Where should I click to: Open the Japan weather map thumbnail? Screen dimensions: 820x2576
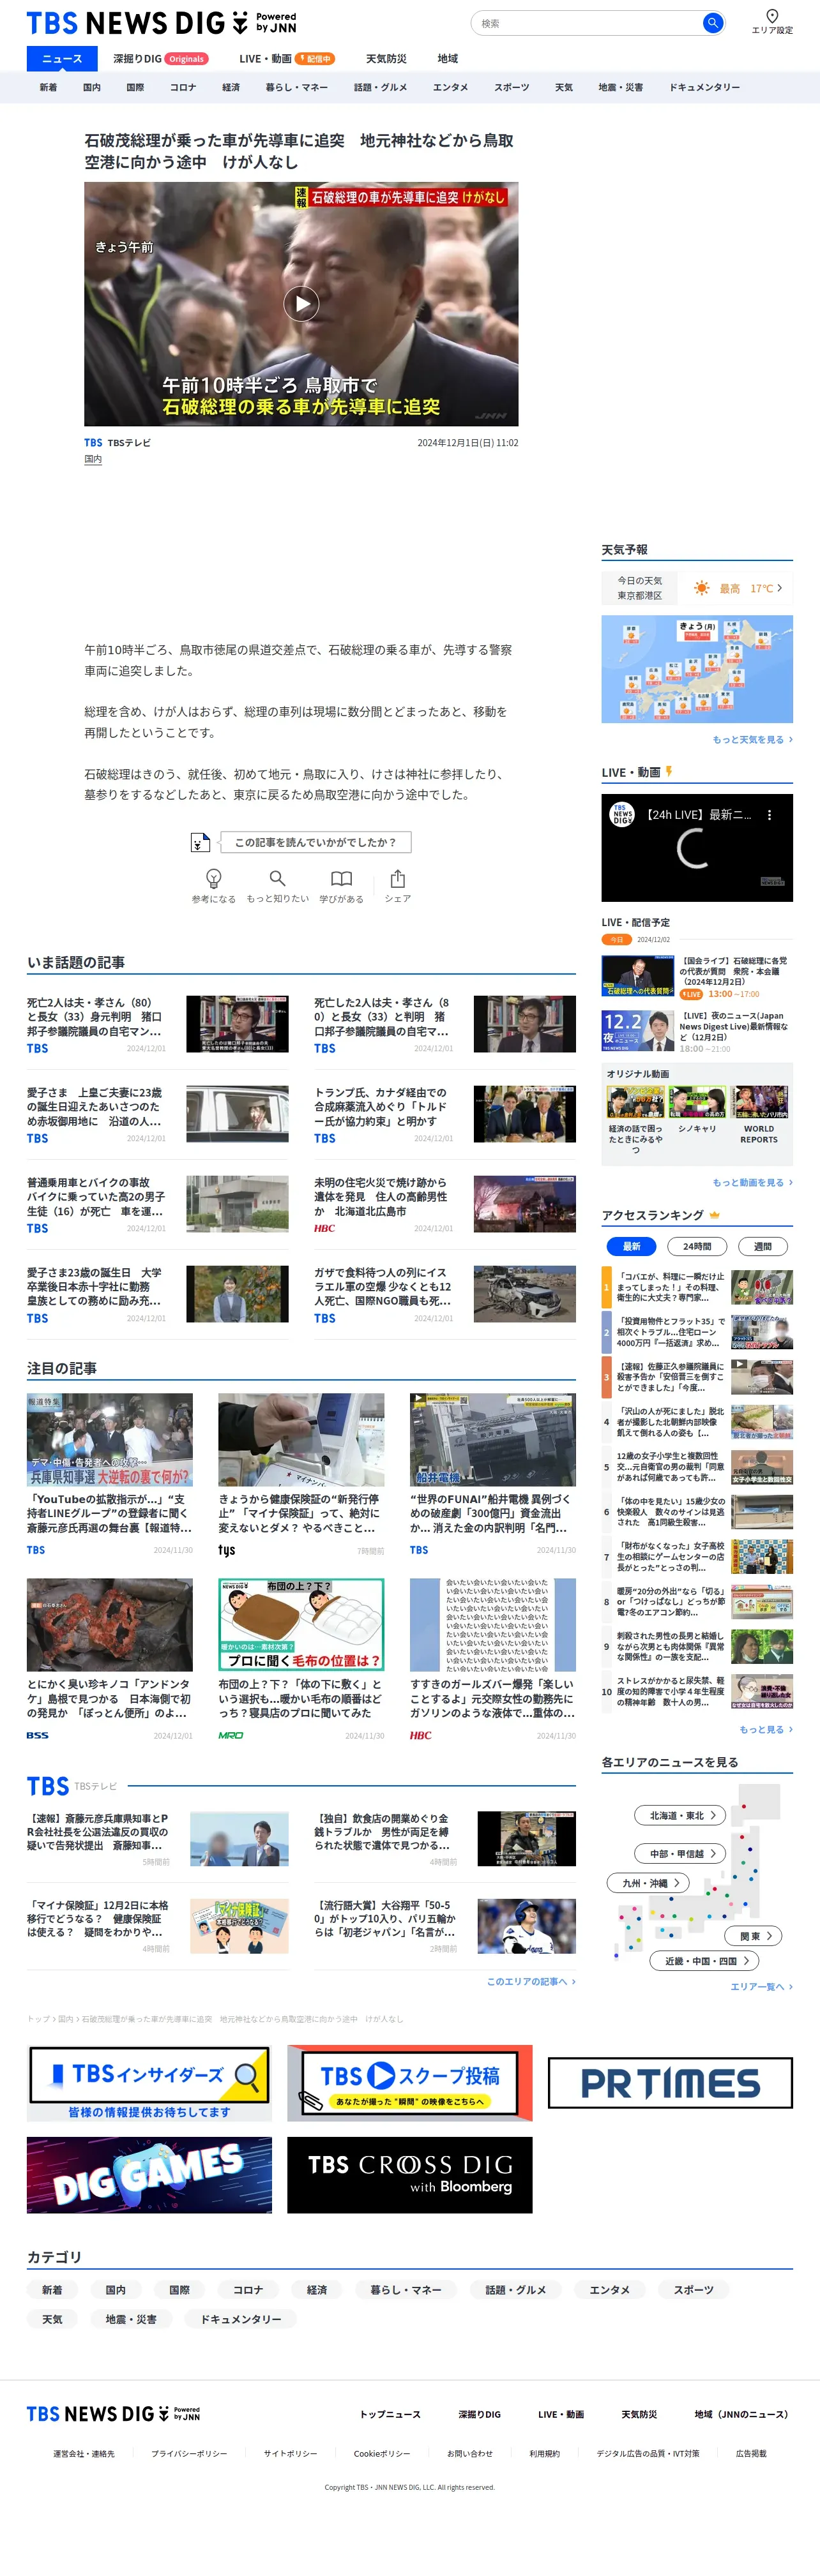[x=697, y=669]
